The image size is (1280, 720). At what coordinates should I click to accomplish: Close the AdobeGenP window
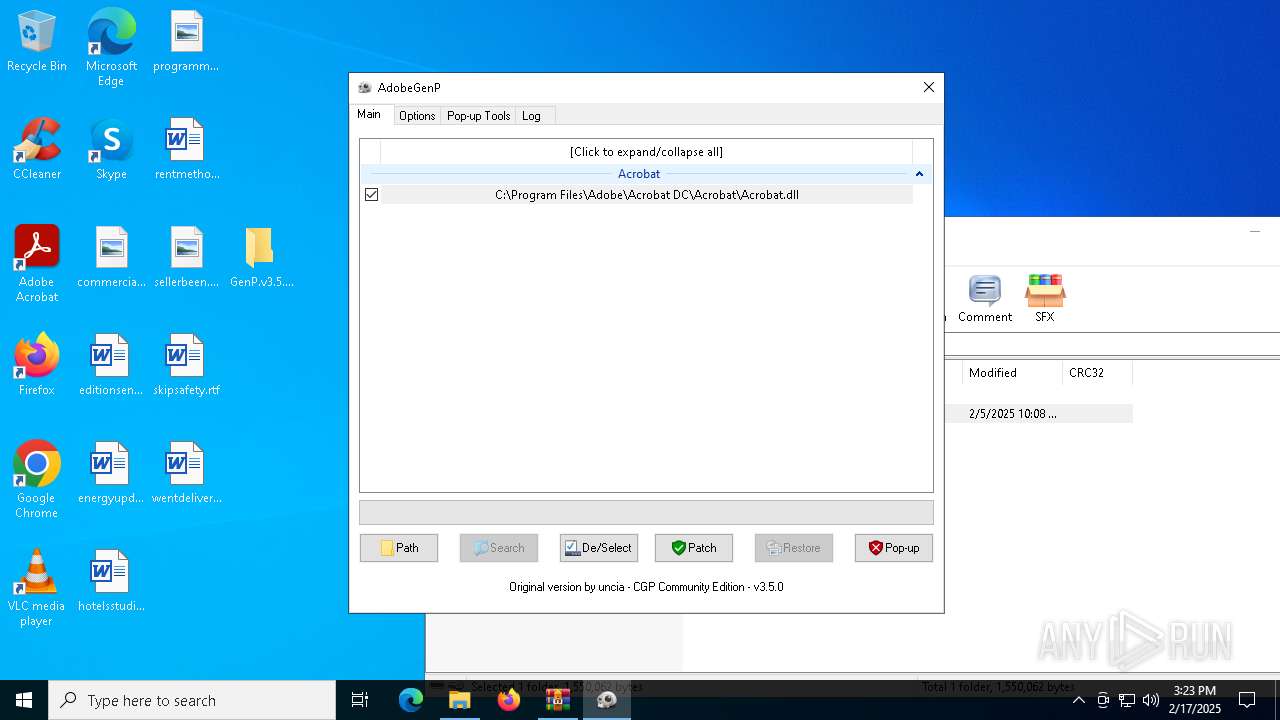929,87
